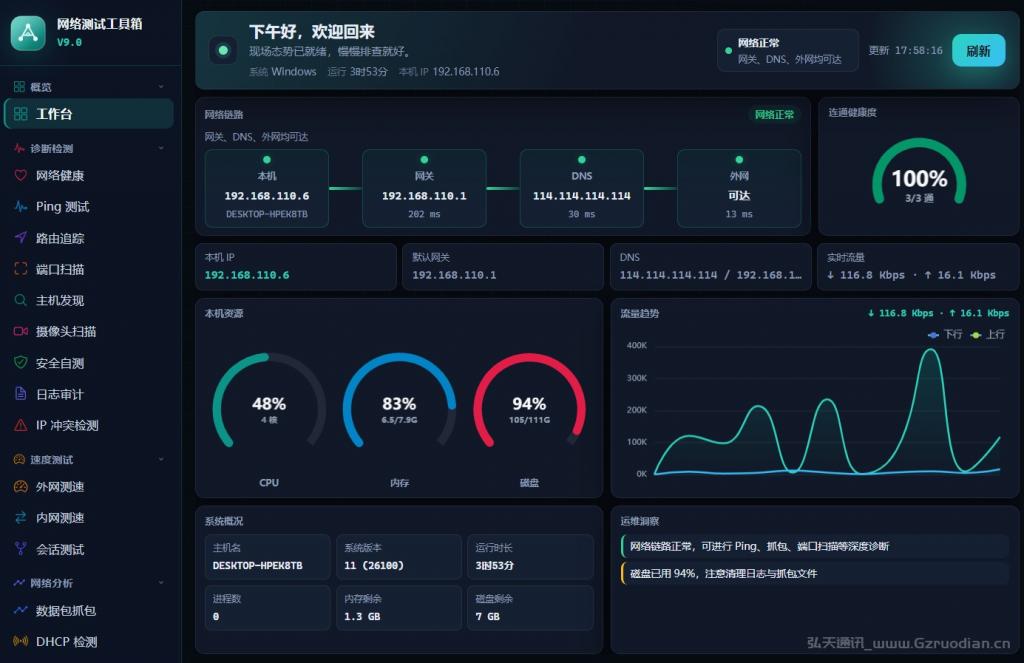Screen dimensions: 1024x663
Task: Open the 安全自测 shield icon
Action: pos(20,363)
